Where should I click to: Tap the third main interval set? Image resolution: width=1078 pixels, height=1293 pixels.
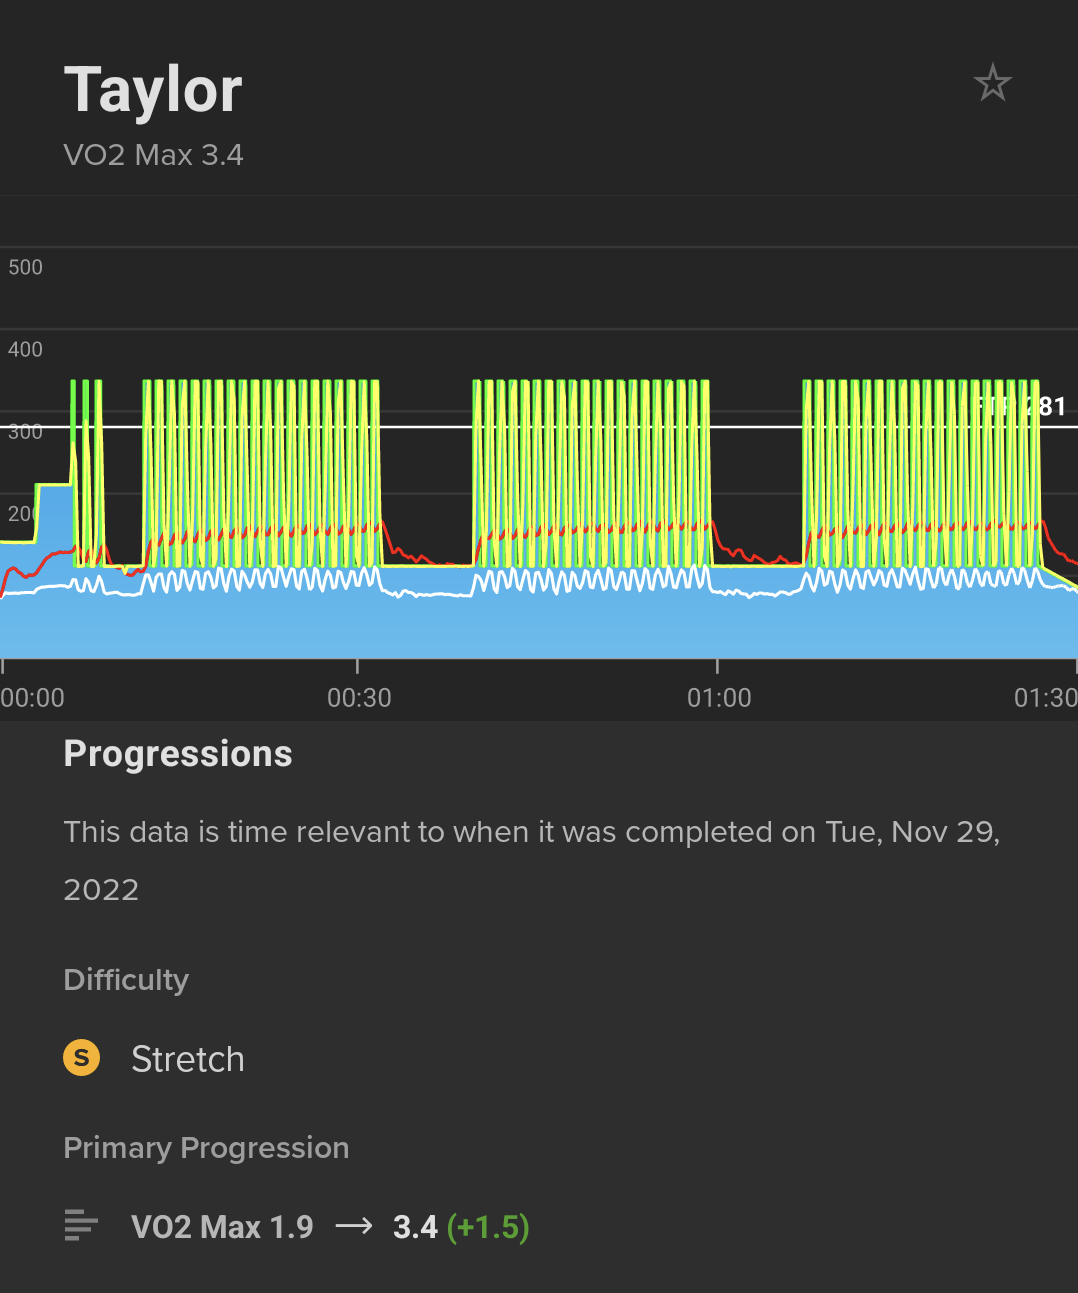921,470
